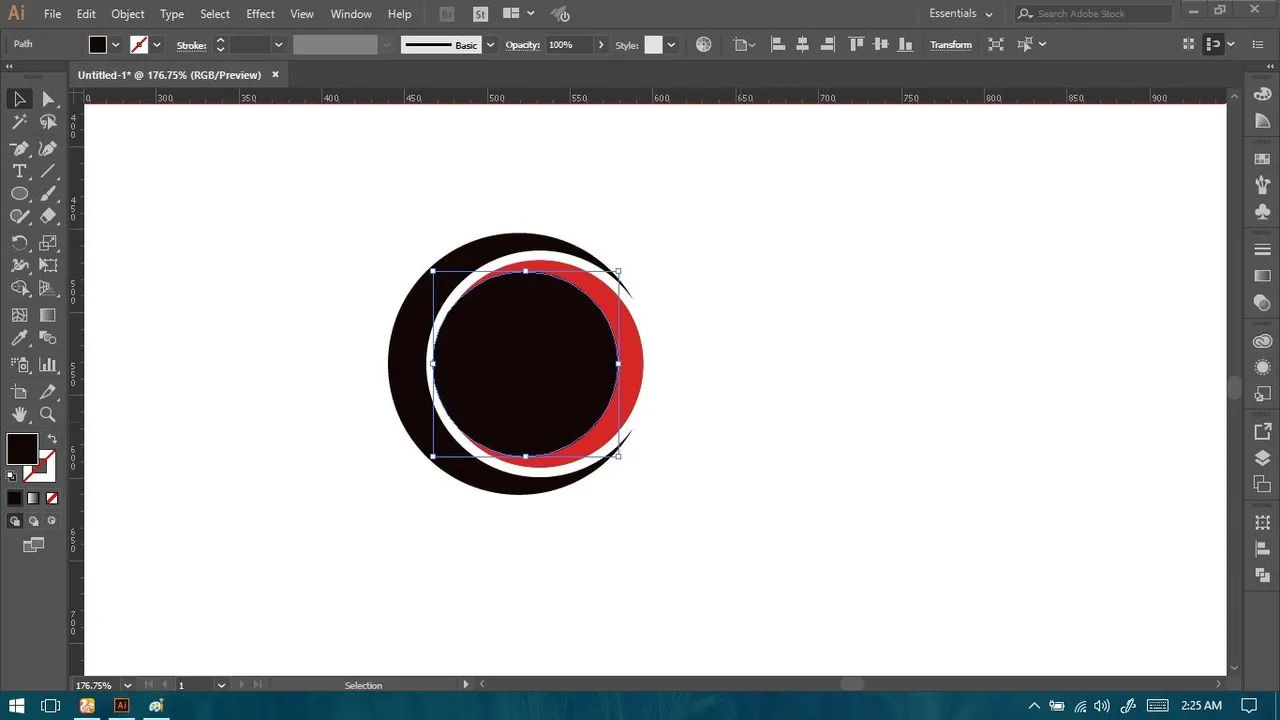This screenshot has height=720, width=1280.
Task: Open the Window menu
Action: (351, 14)
